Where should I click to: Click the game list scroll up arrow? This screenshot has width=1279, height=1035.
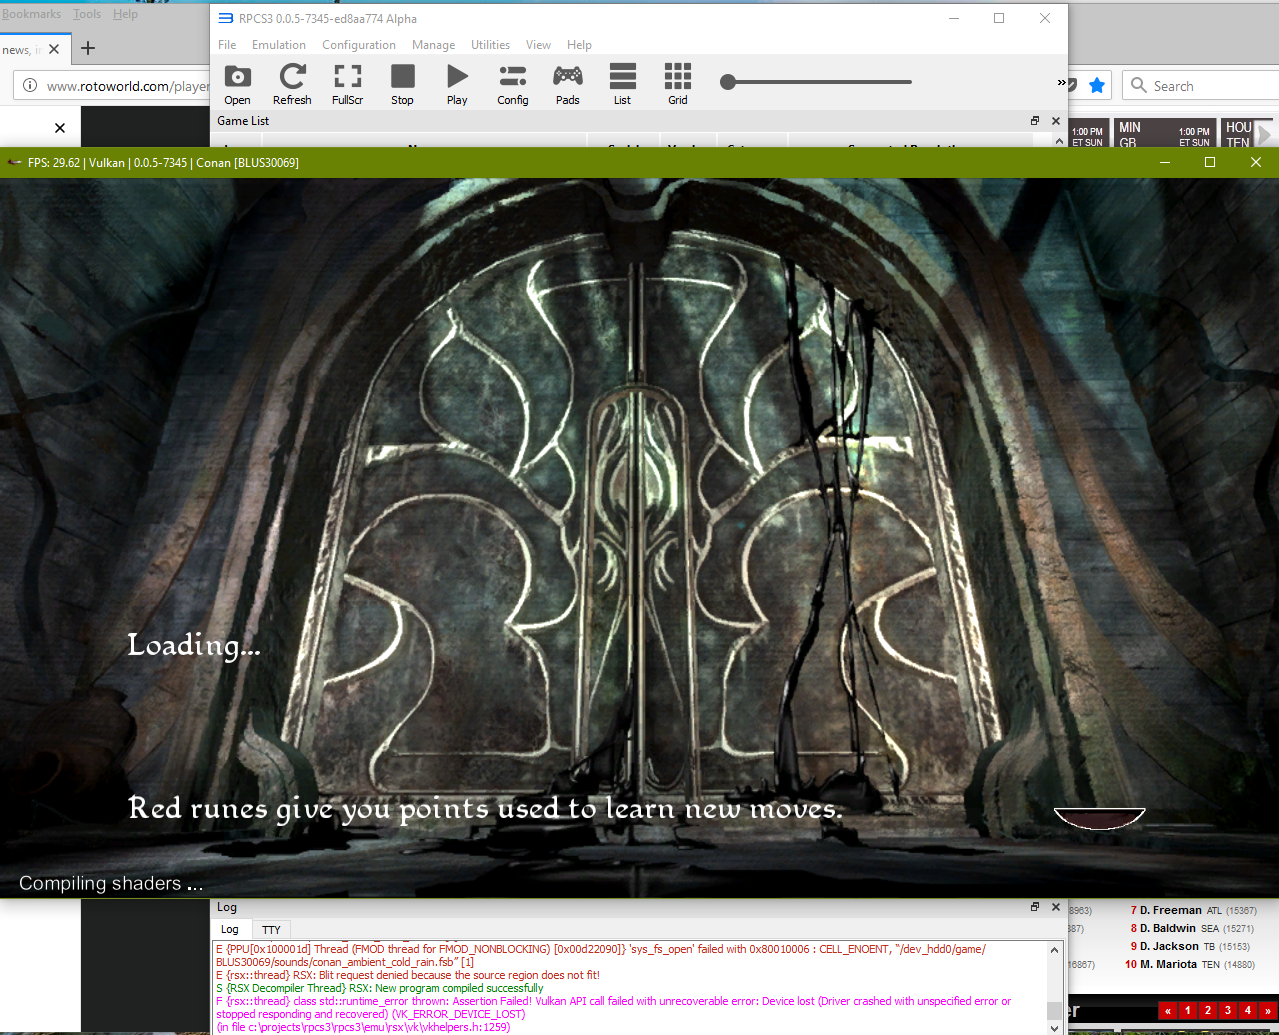click(x=1059, y=141)
